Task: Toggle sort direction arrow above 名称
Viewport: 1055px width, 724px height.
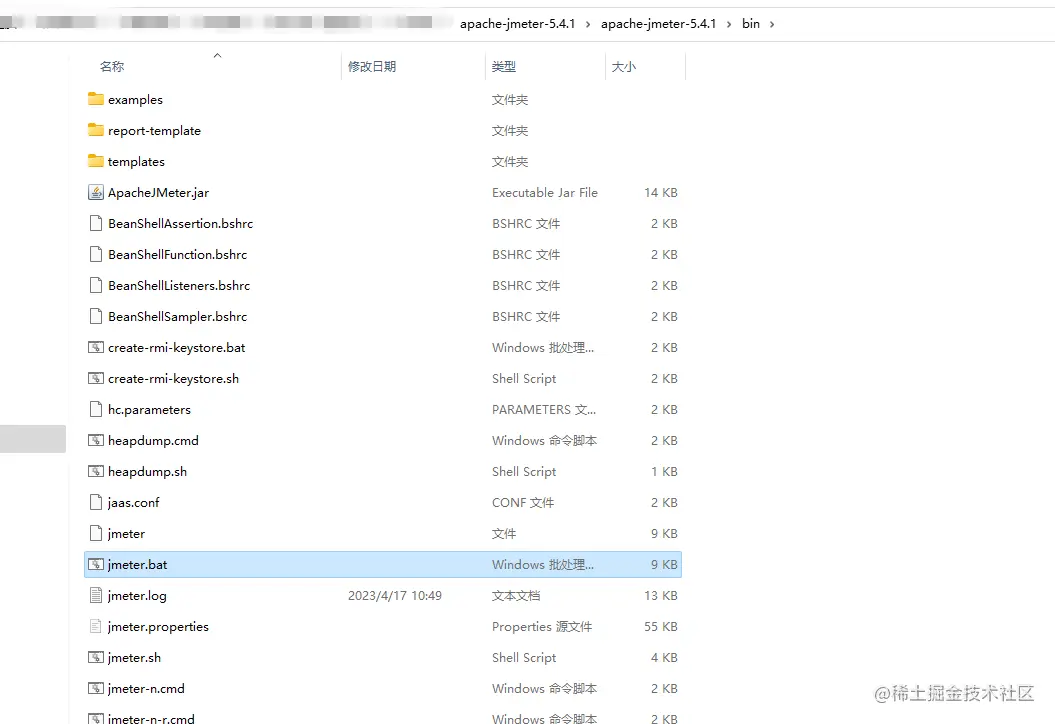Action: point(217,55)
